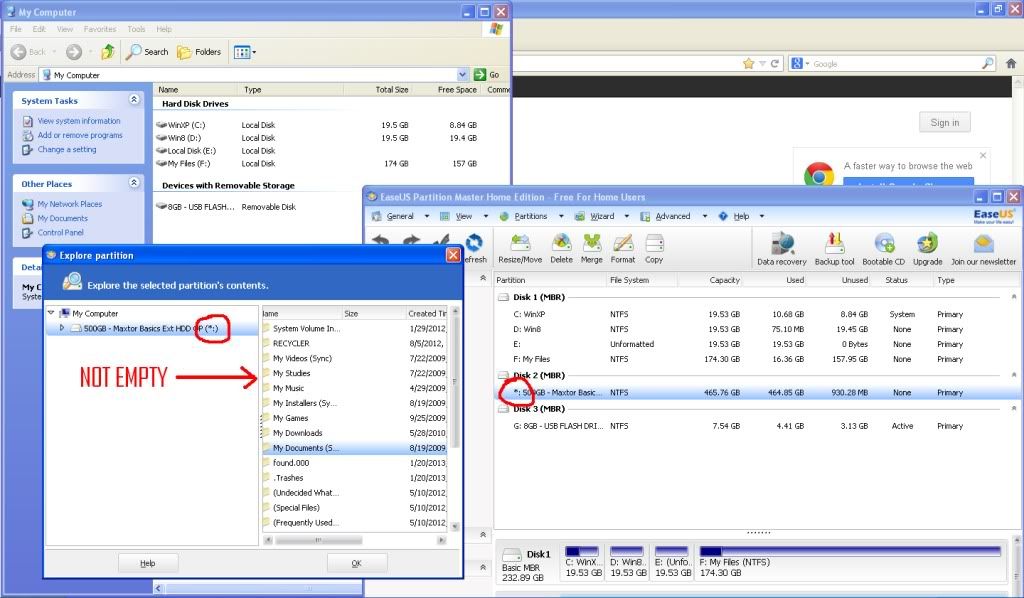Select the My Studies folder
The image size is (1024, 598).
[x=291, y=373]
